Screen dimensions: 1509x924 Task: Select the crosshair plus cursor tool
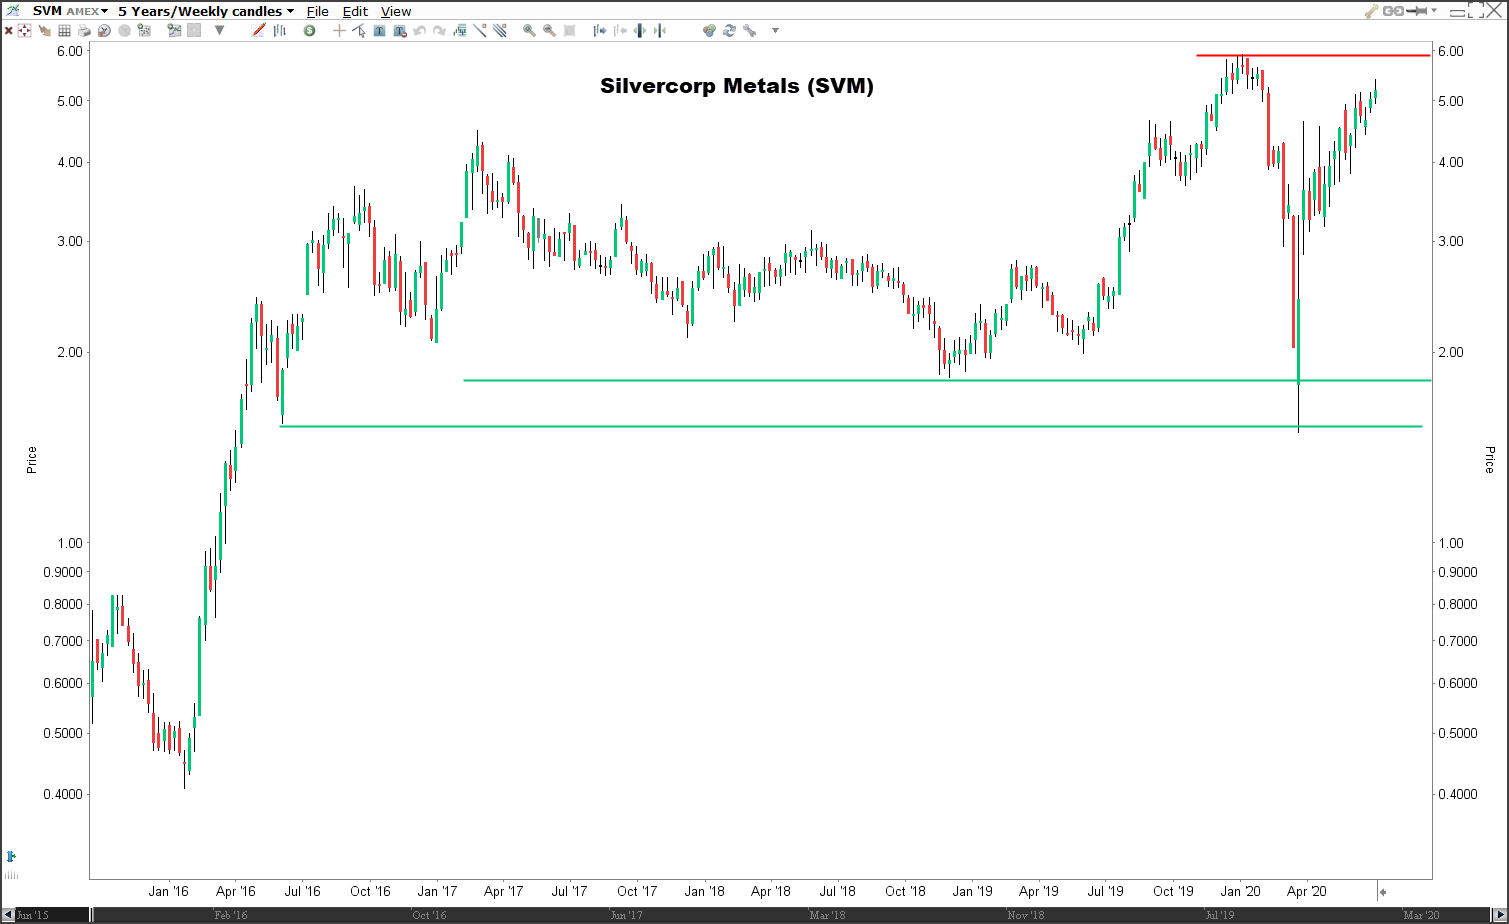(x=339, y=31)
